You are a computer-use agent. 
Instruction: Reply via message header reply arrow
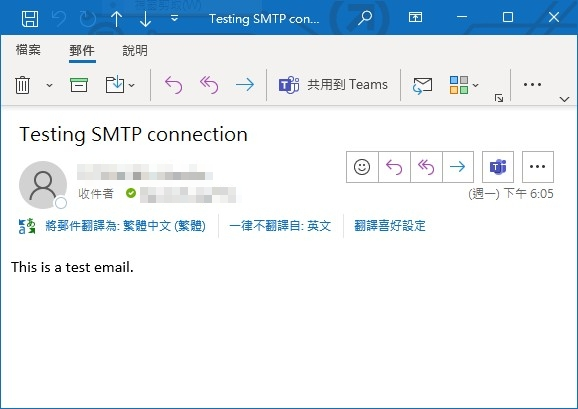point(394,167)
